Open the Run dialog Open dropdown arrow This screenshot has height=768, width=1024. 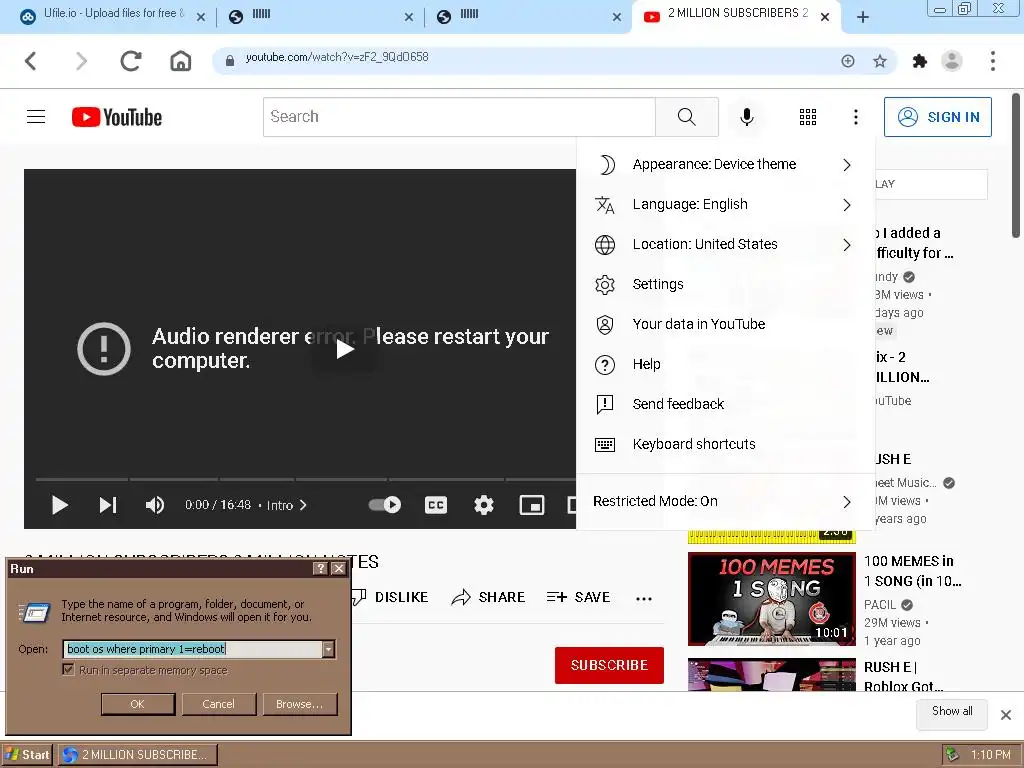[x=328, y=648]
